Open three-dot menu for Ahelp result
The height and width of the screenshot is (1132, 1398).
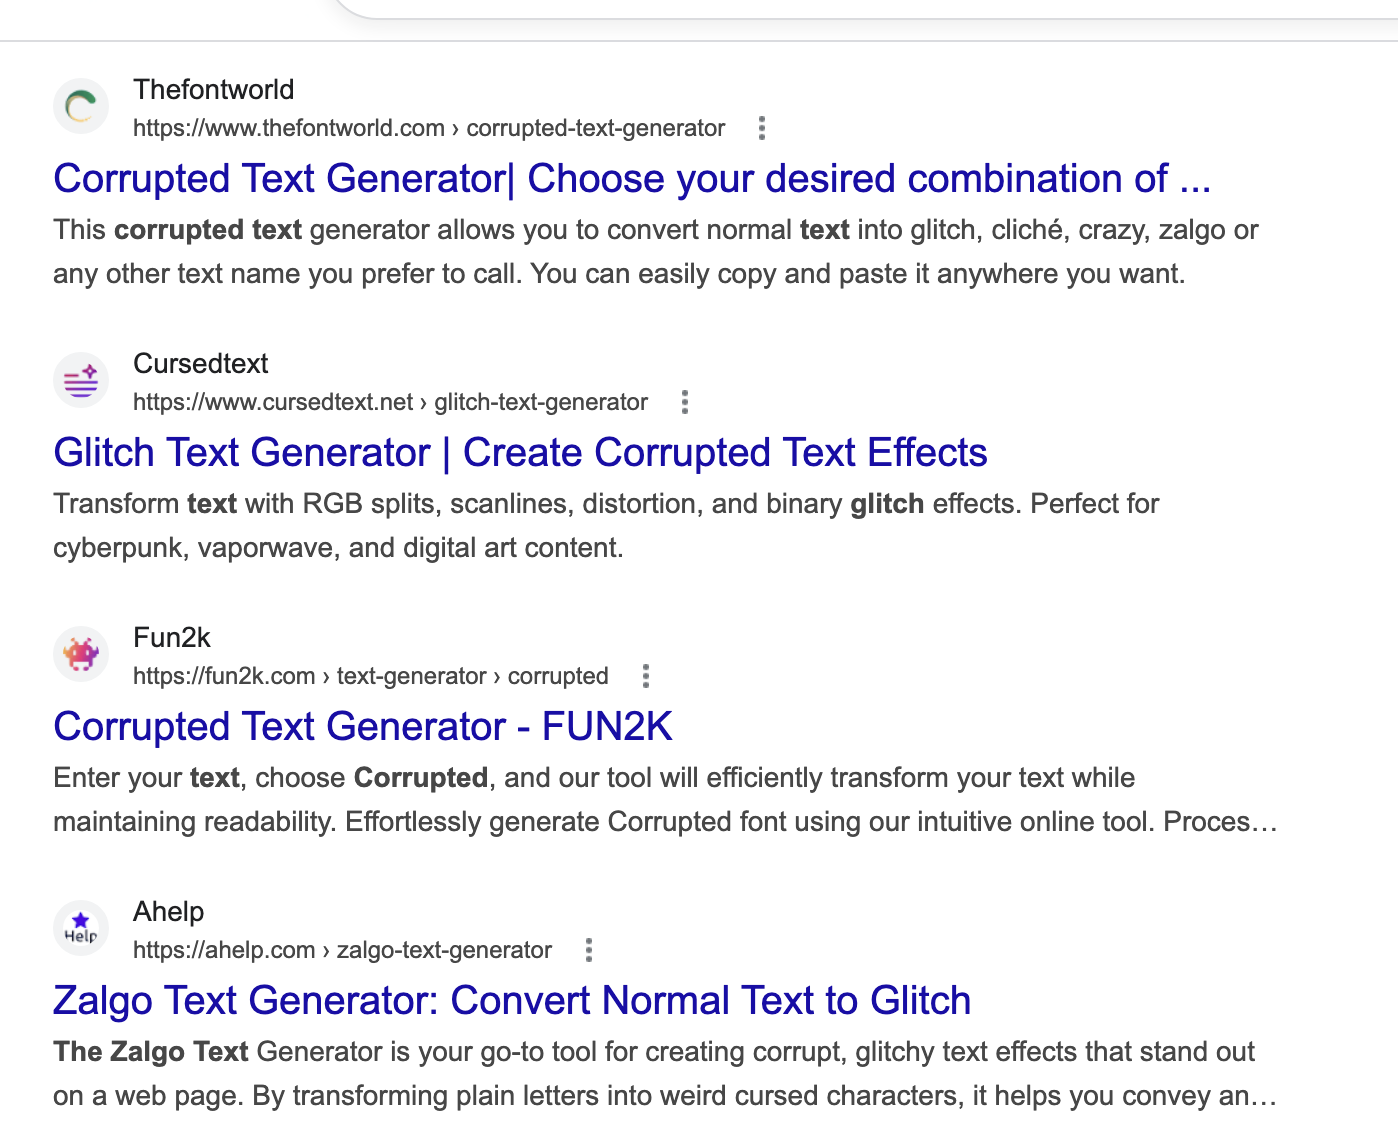[589, 950]
